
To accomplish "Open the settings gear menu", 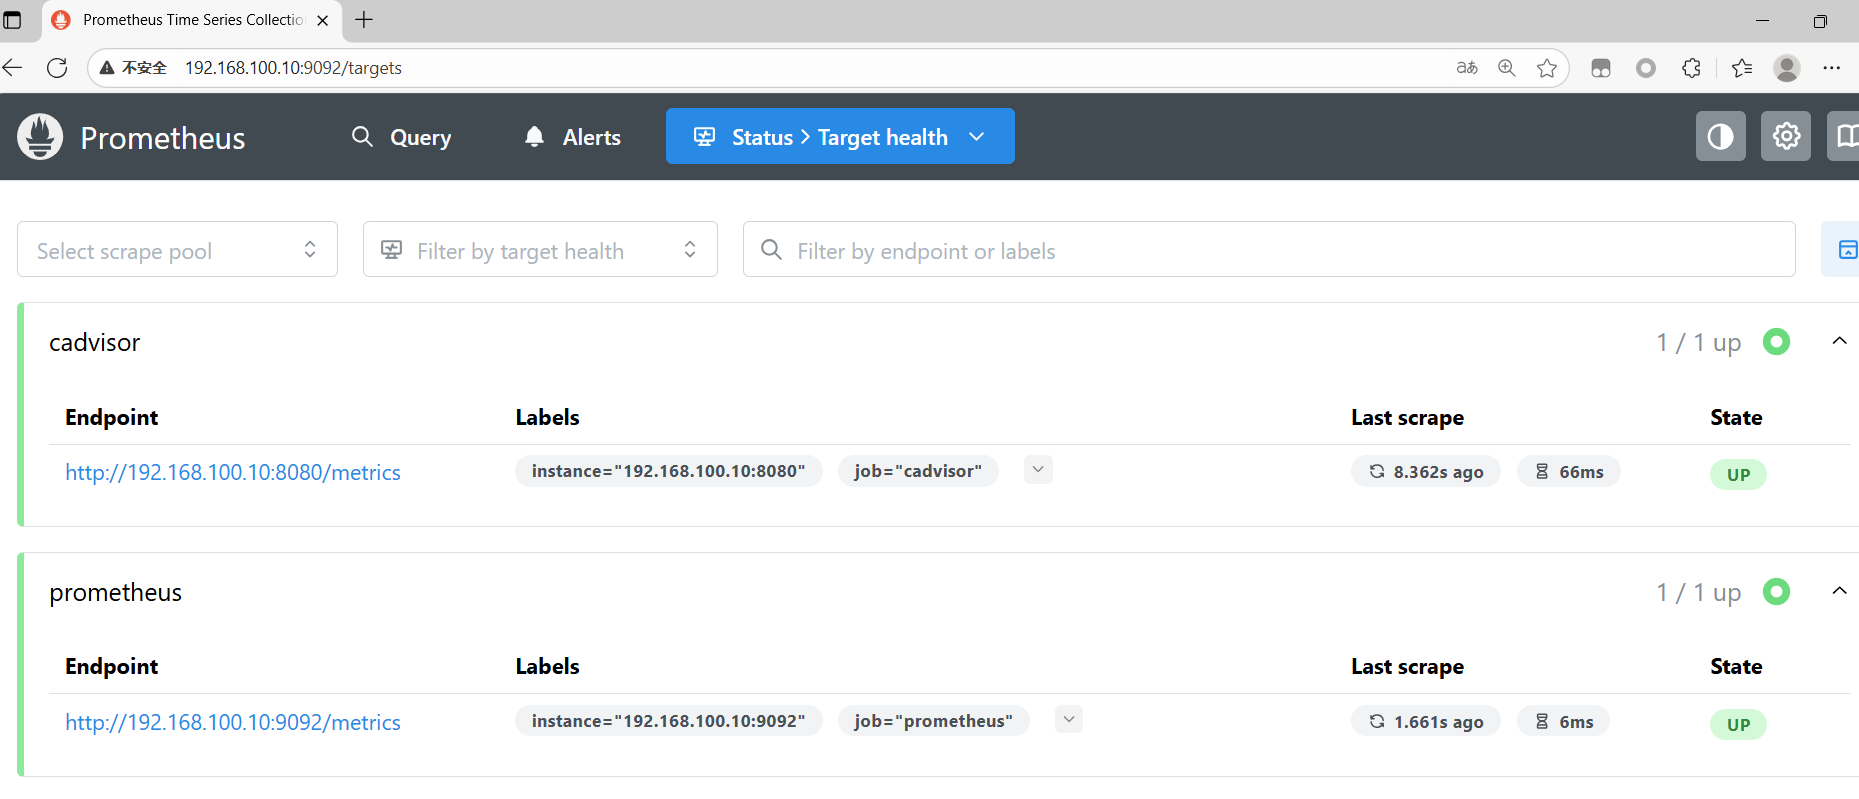I will pyautogui.click(x=1786, y=136).
